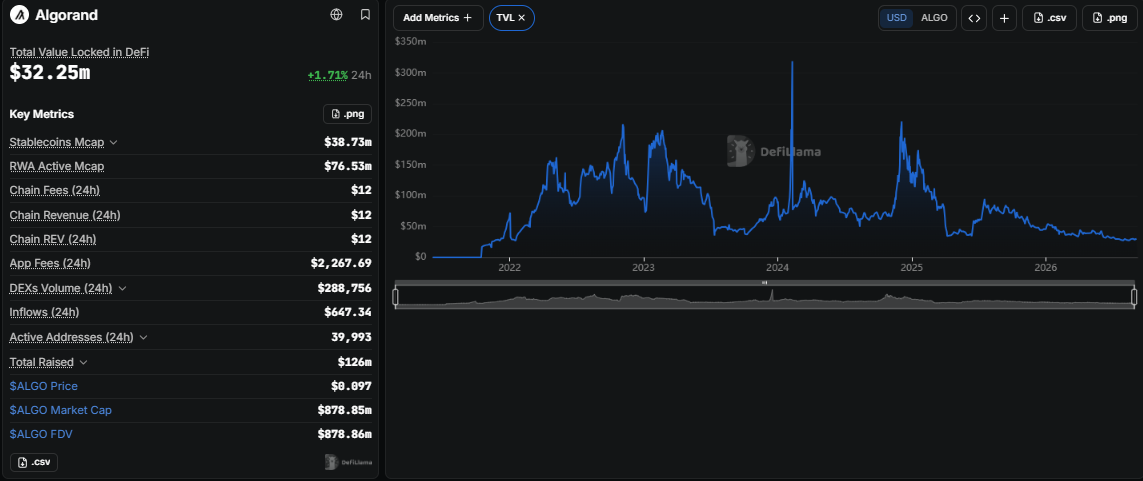1143x481 pixels.
Task: Click the 2026 x-axis label
Action: pyautogui.click(x=1046, y=268)
